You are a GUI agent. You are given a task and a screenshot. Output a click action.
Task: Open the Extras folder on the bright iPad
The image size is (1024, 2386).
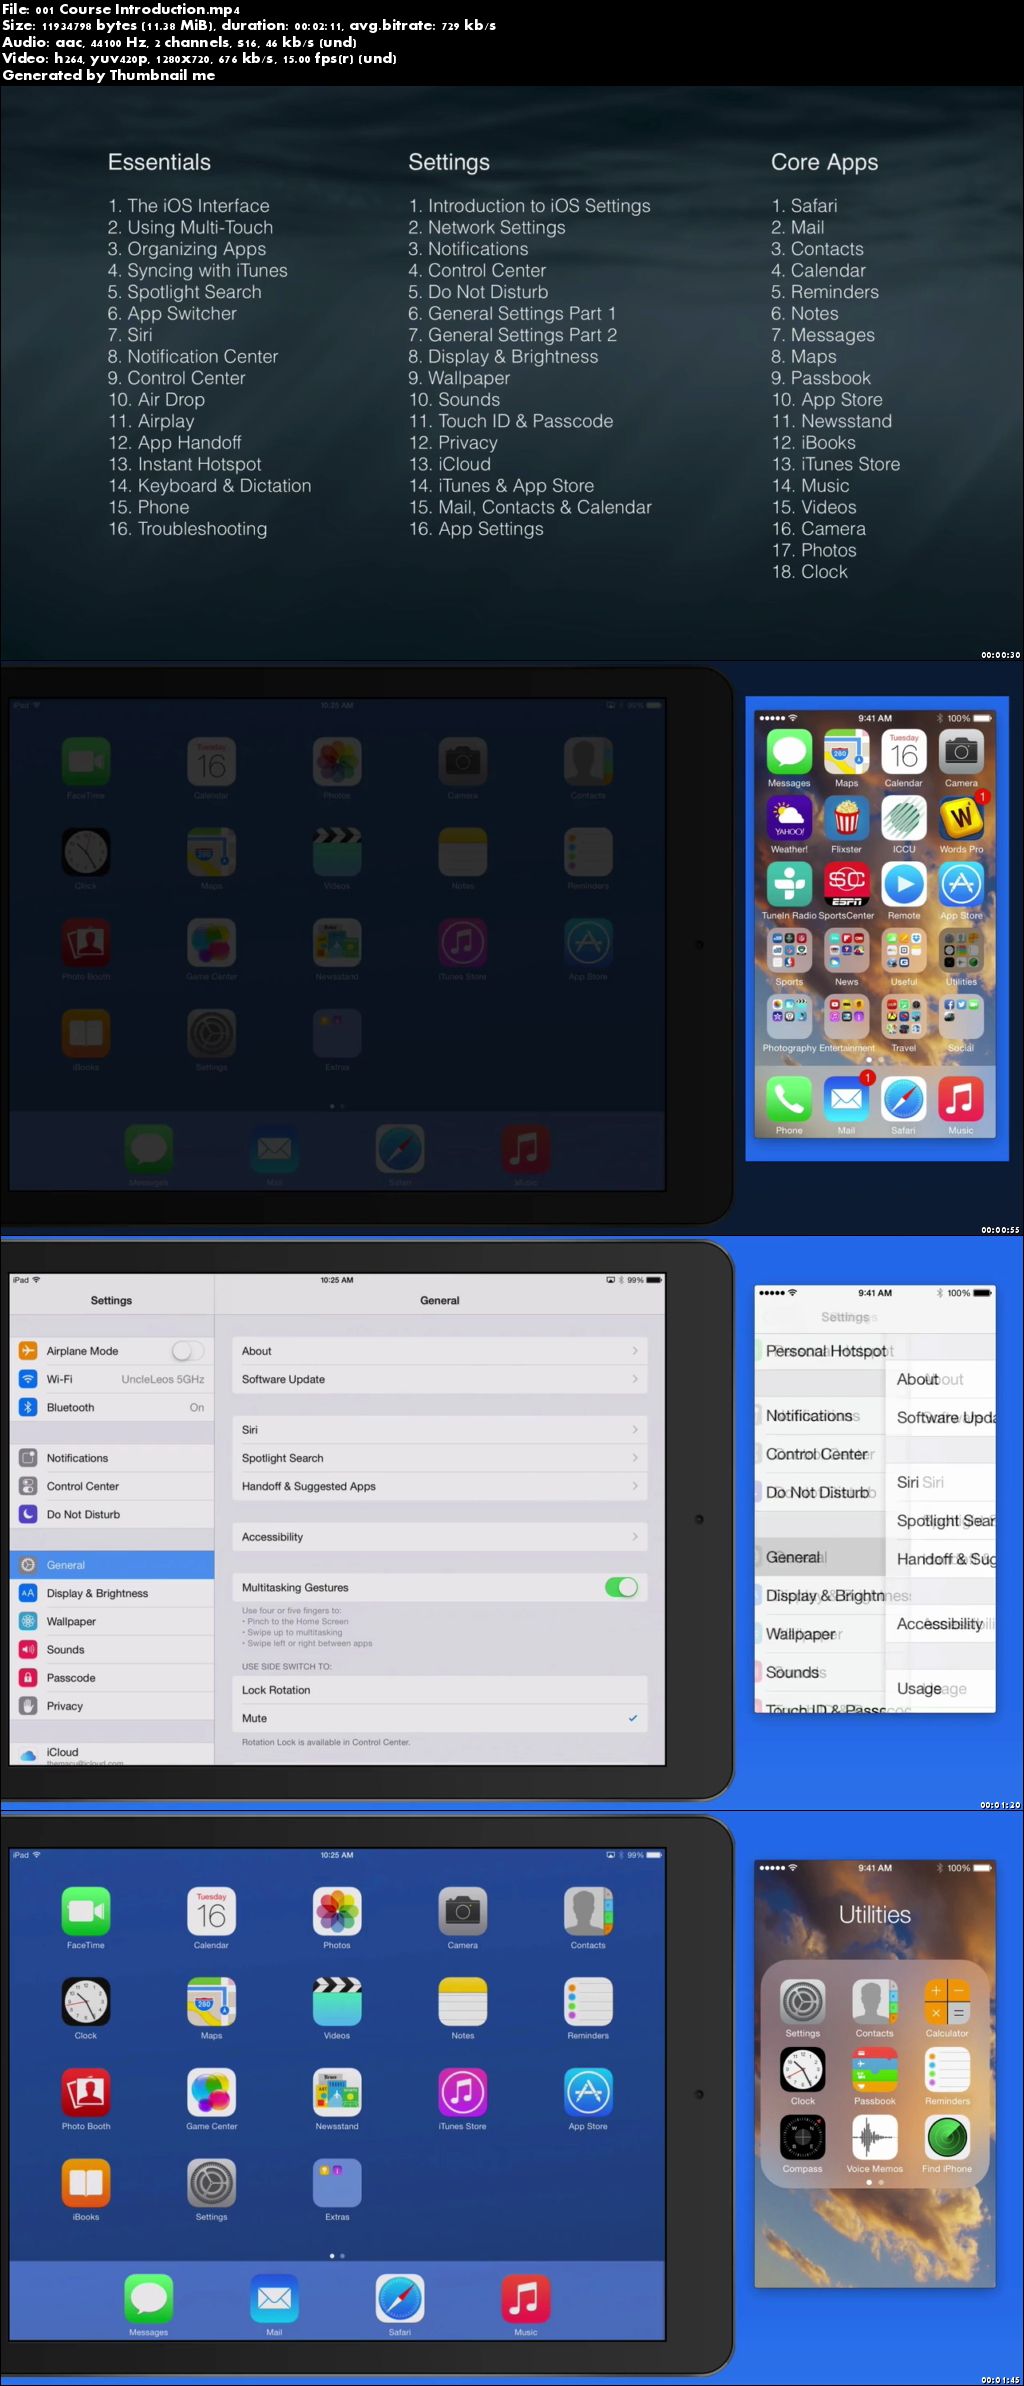point(337,2184)
